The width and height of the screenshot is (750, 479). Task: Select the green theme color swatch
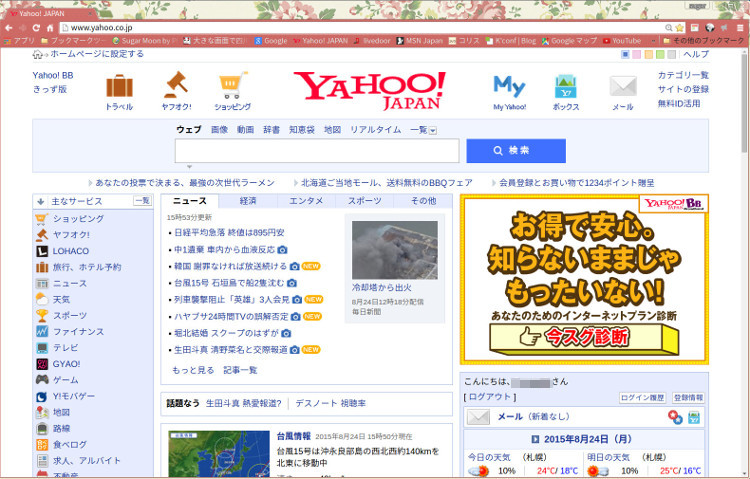660,54
